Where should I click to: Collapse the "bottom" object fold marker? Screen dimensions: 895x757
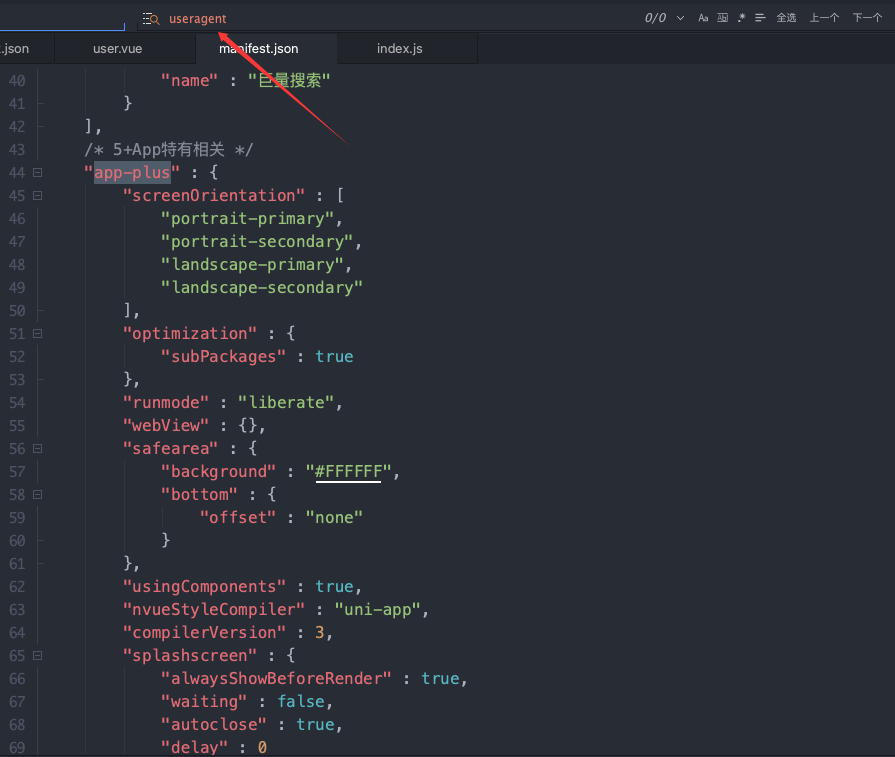(38, 495)
